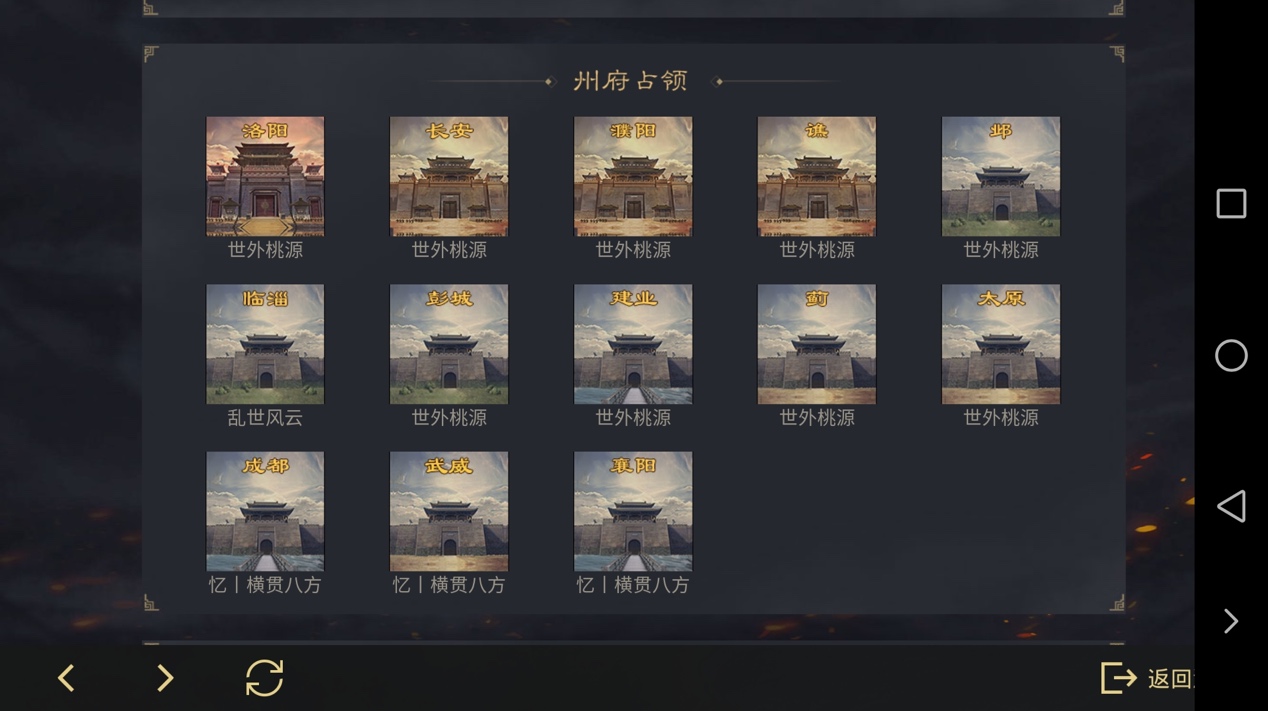1268x711 pixels.
Task: Tap the Android home circle button
Action: click(x=1231, y=356)
